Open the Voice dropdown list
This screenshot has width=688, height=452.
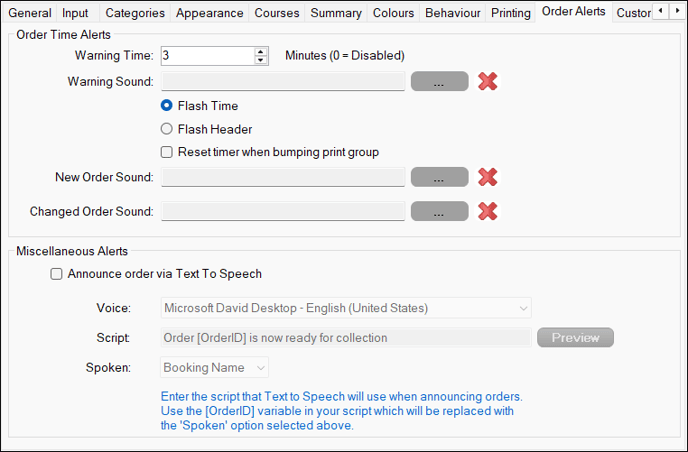pos(346,308)
